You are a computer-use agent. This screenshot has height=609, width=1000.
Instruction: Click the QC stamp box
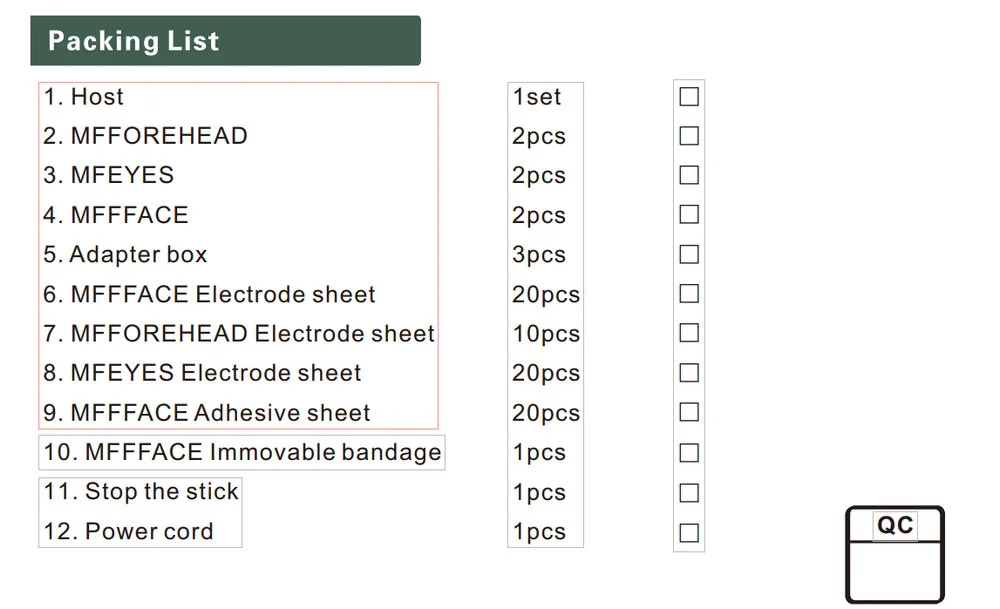[x=895, y=555]
